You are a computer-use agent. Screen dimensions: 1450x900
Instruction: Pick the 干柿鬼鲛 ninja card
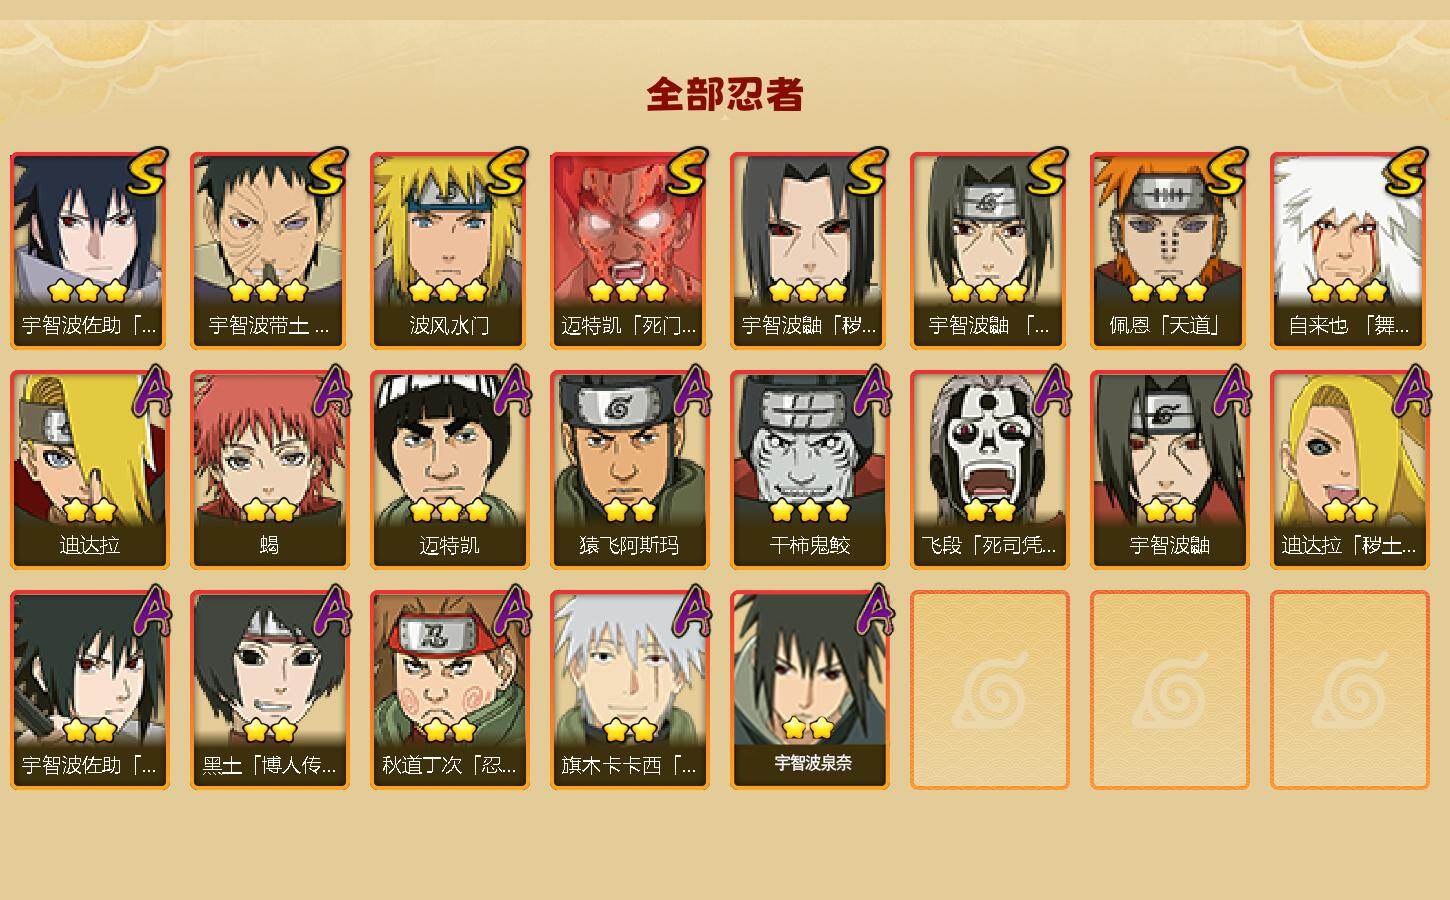(x=809, y=470)
